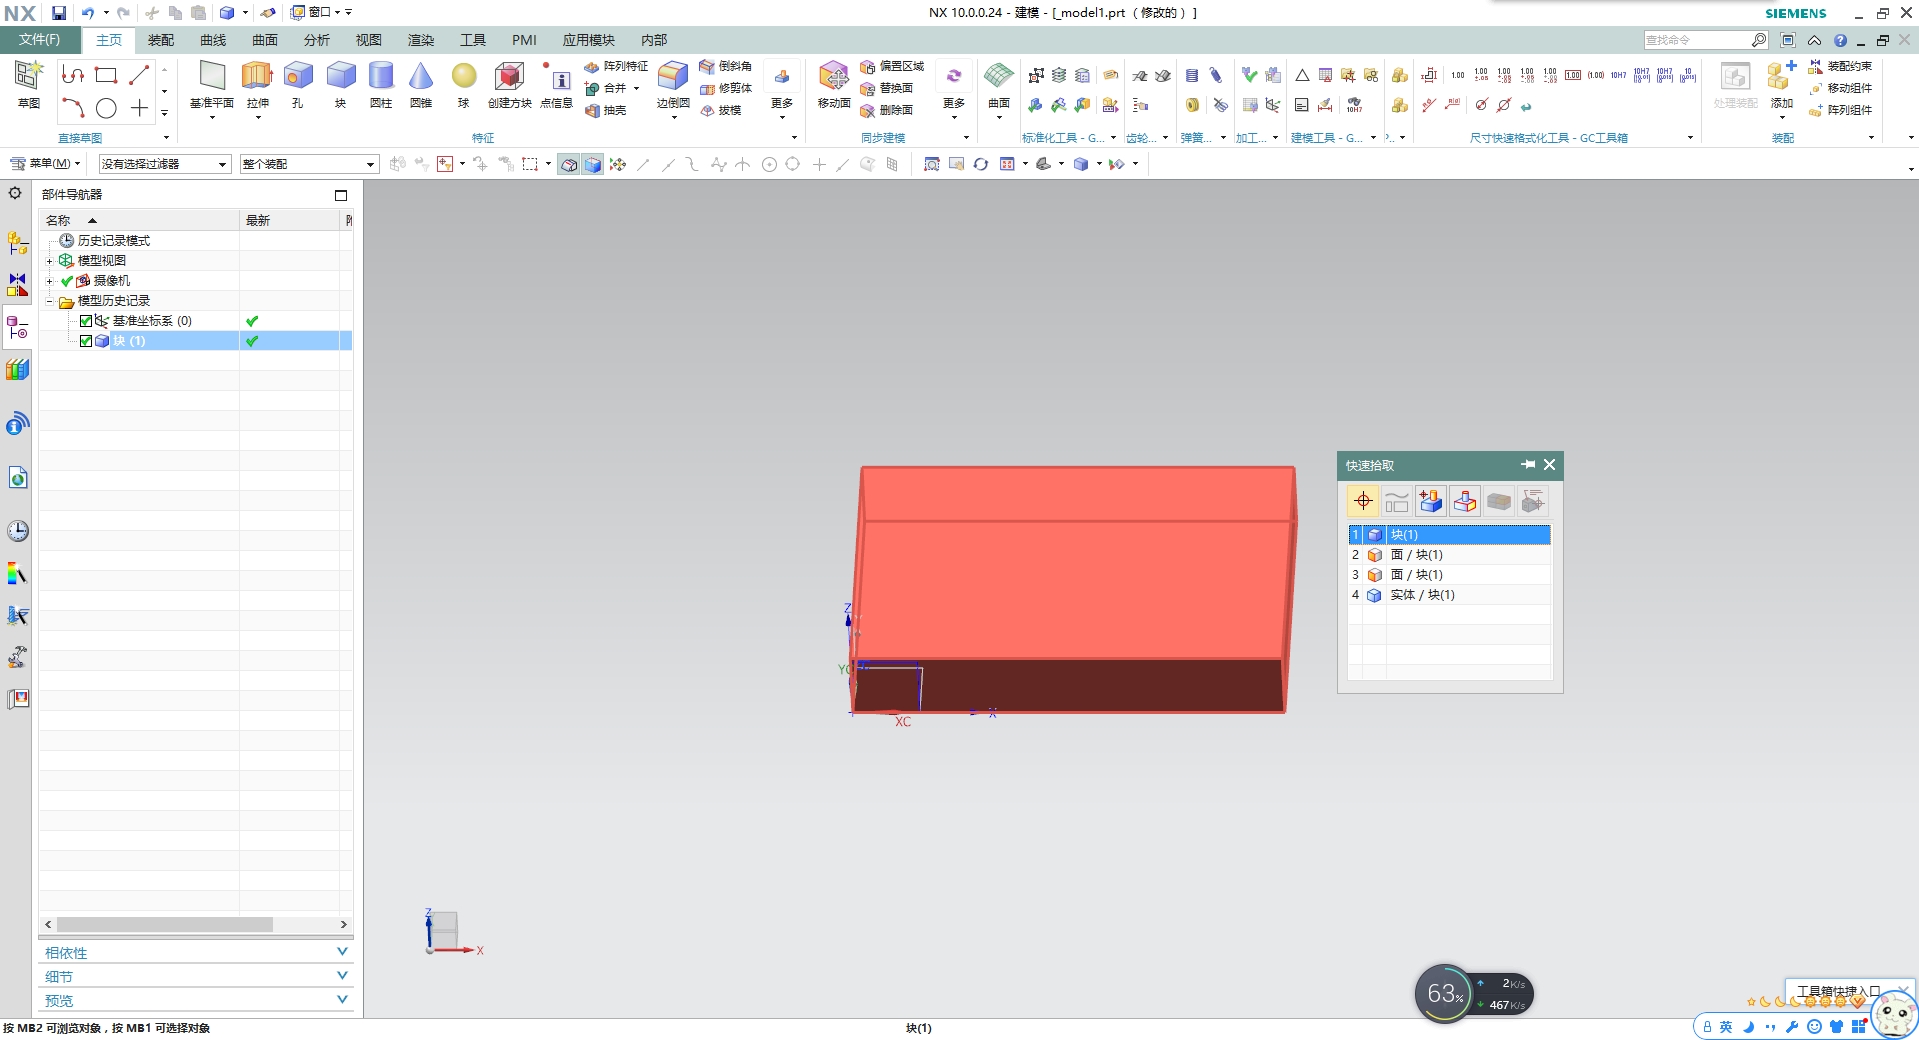Viewport: 1919px width, 1040px height.
Task: Expand the 模型视图 node
Action: point(49,260)
